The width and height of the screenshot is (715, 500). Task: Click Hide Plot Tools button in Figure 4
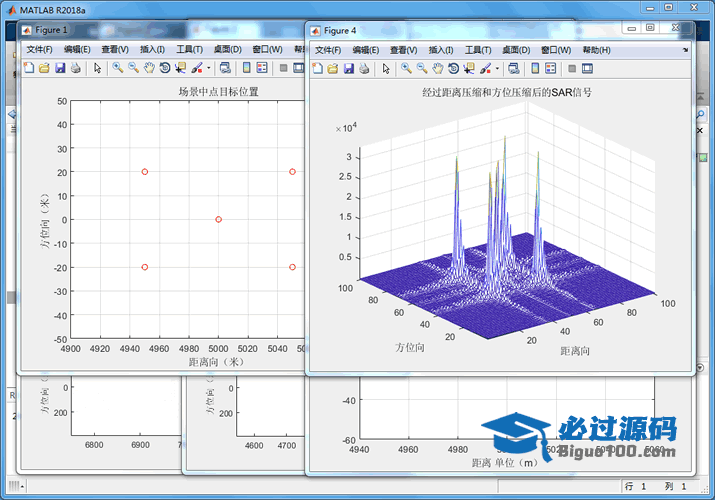point(572,69)
